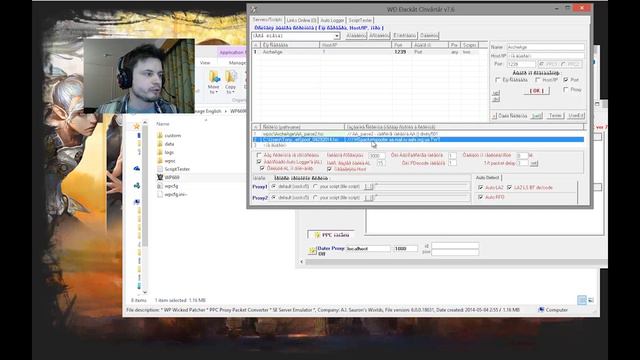The width and height of the screenshot is (640, 360).
Task: Select Proxy1 default (sock.cfg) radio
Action: [x=274, y=187]
